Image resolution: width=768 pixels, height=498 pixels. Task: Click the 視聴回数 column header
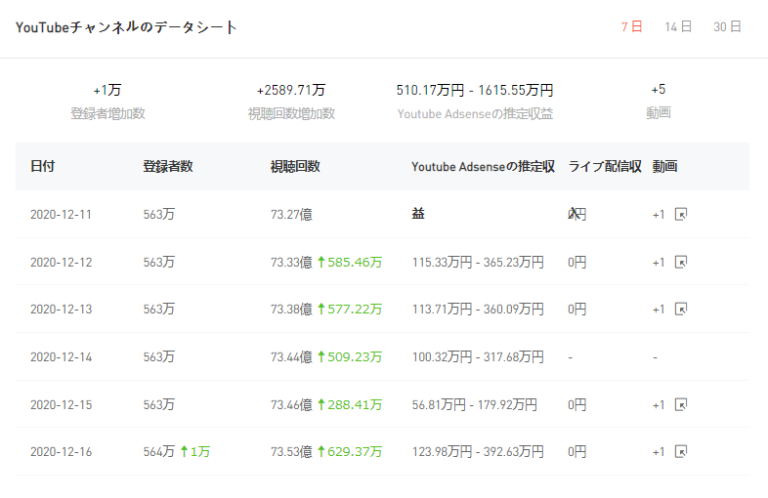pyautogui.click(x=295, y=166)
